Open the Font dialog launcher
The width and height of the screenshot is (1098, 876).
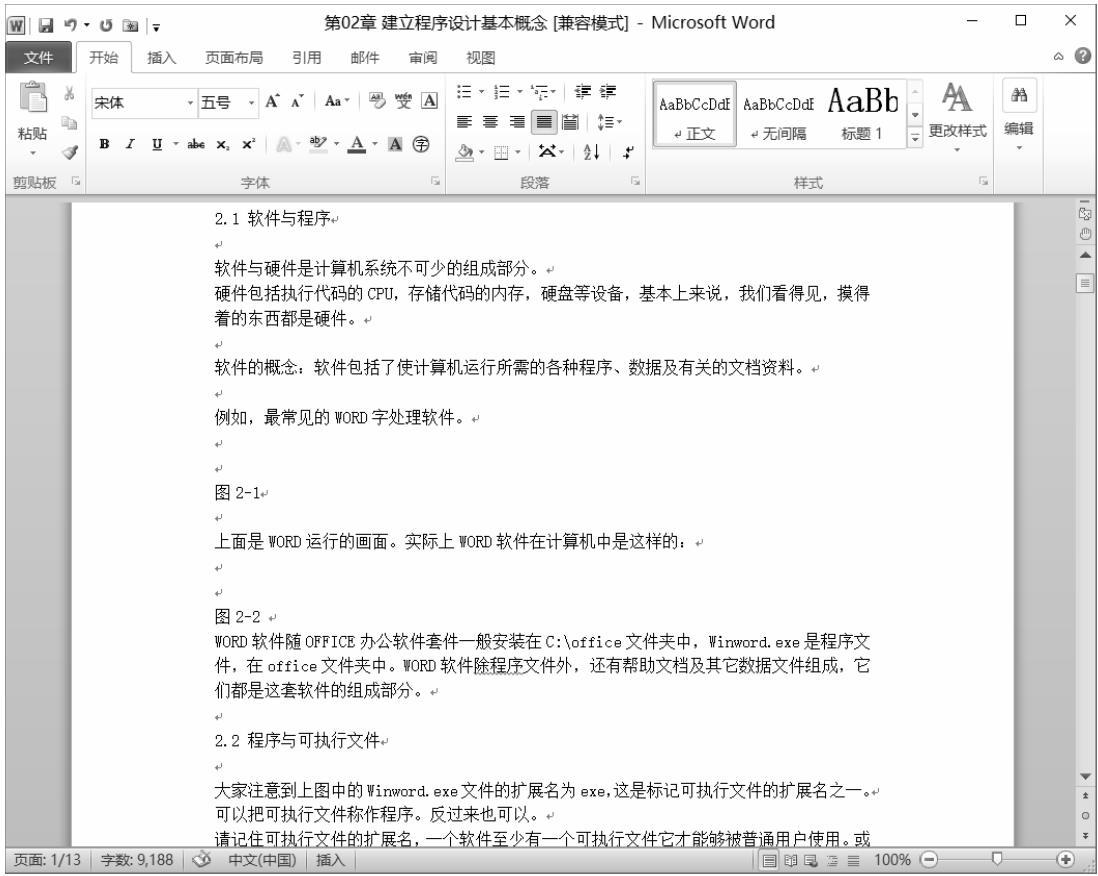435,181
